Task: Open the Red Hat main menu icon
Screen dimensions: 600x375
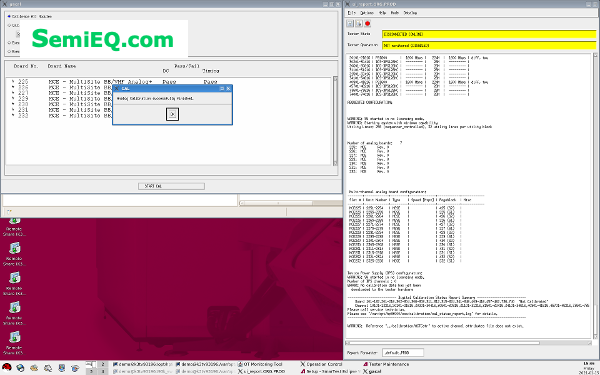Action: point(7,368)
